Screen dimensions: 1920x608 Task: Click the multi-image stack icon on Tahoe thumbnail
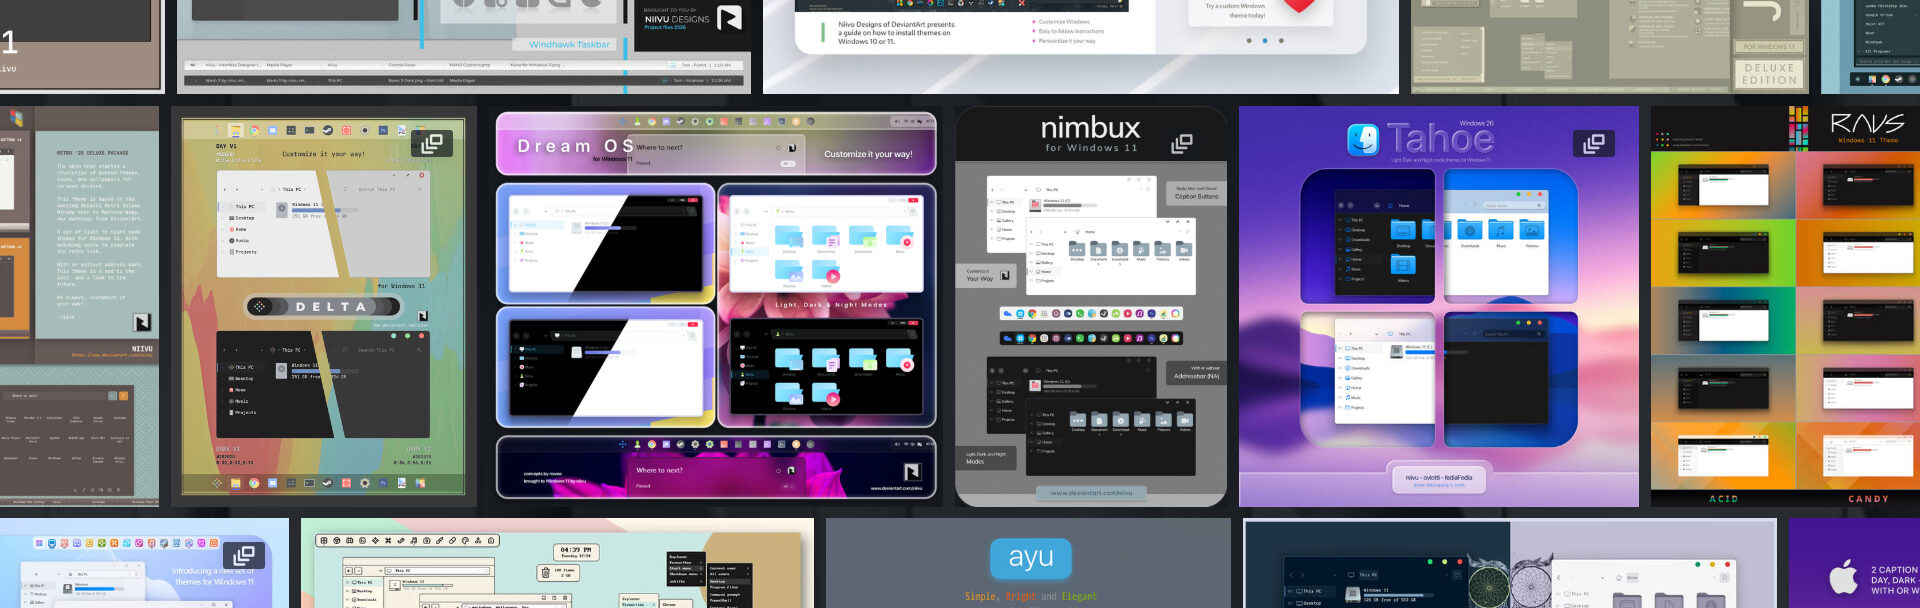[1593, 144]
